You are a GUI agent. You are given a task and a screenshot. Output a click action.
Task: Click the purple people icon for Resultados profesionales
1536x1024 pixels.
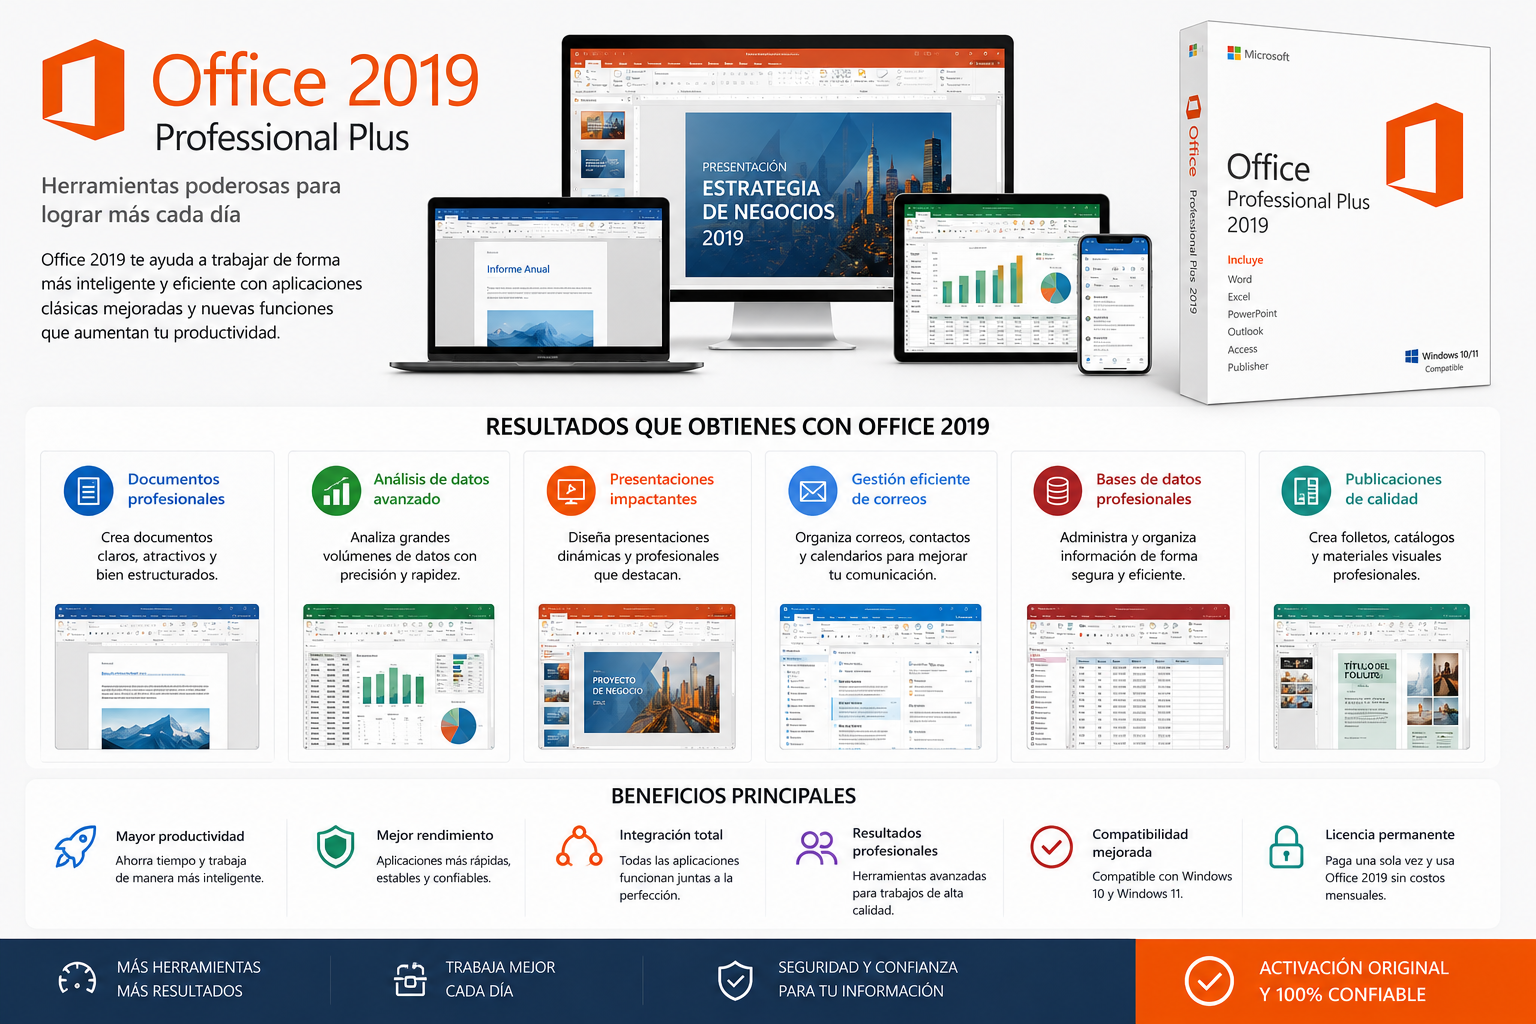(x=817, y=848)
